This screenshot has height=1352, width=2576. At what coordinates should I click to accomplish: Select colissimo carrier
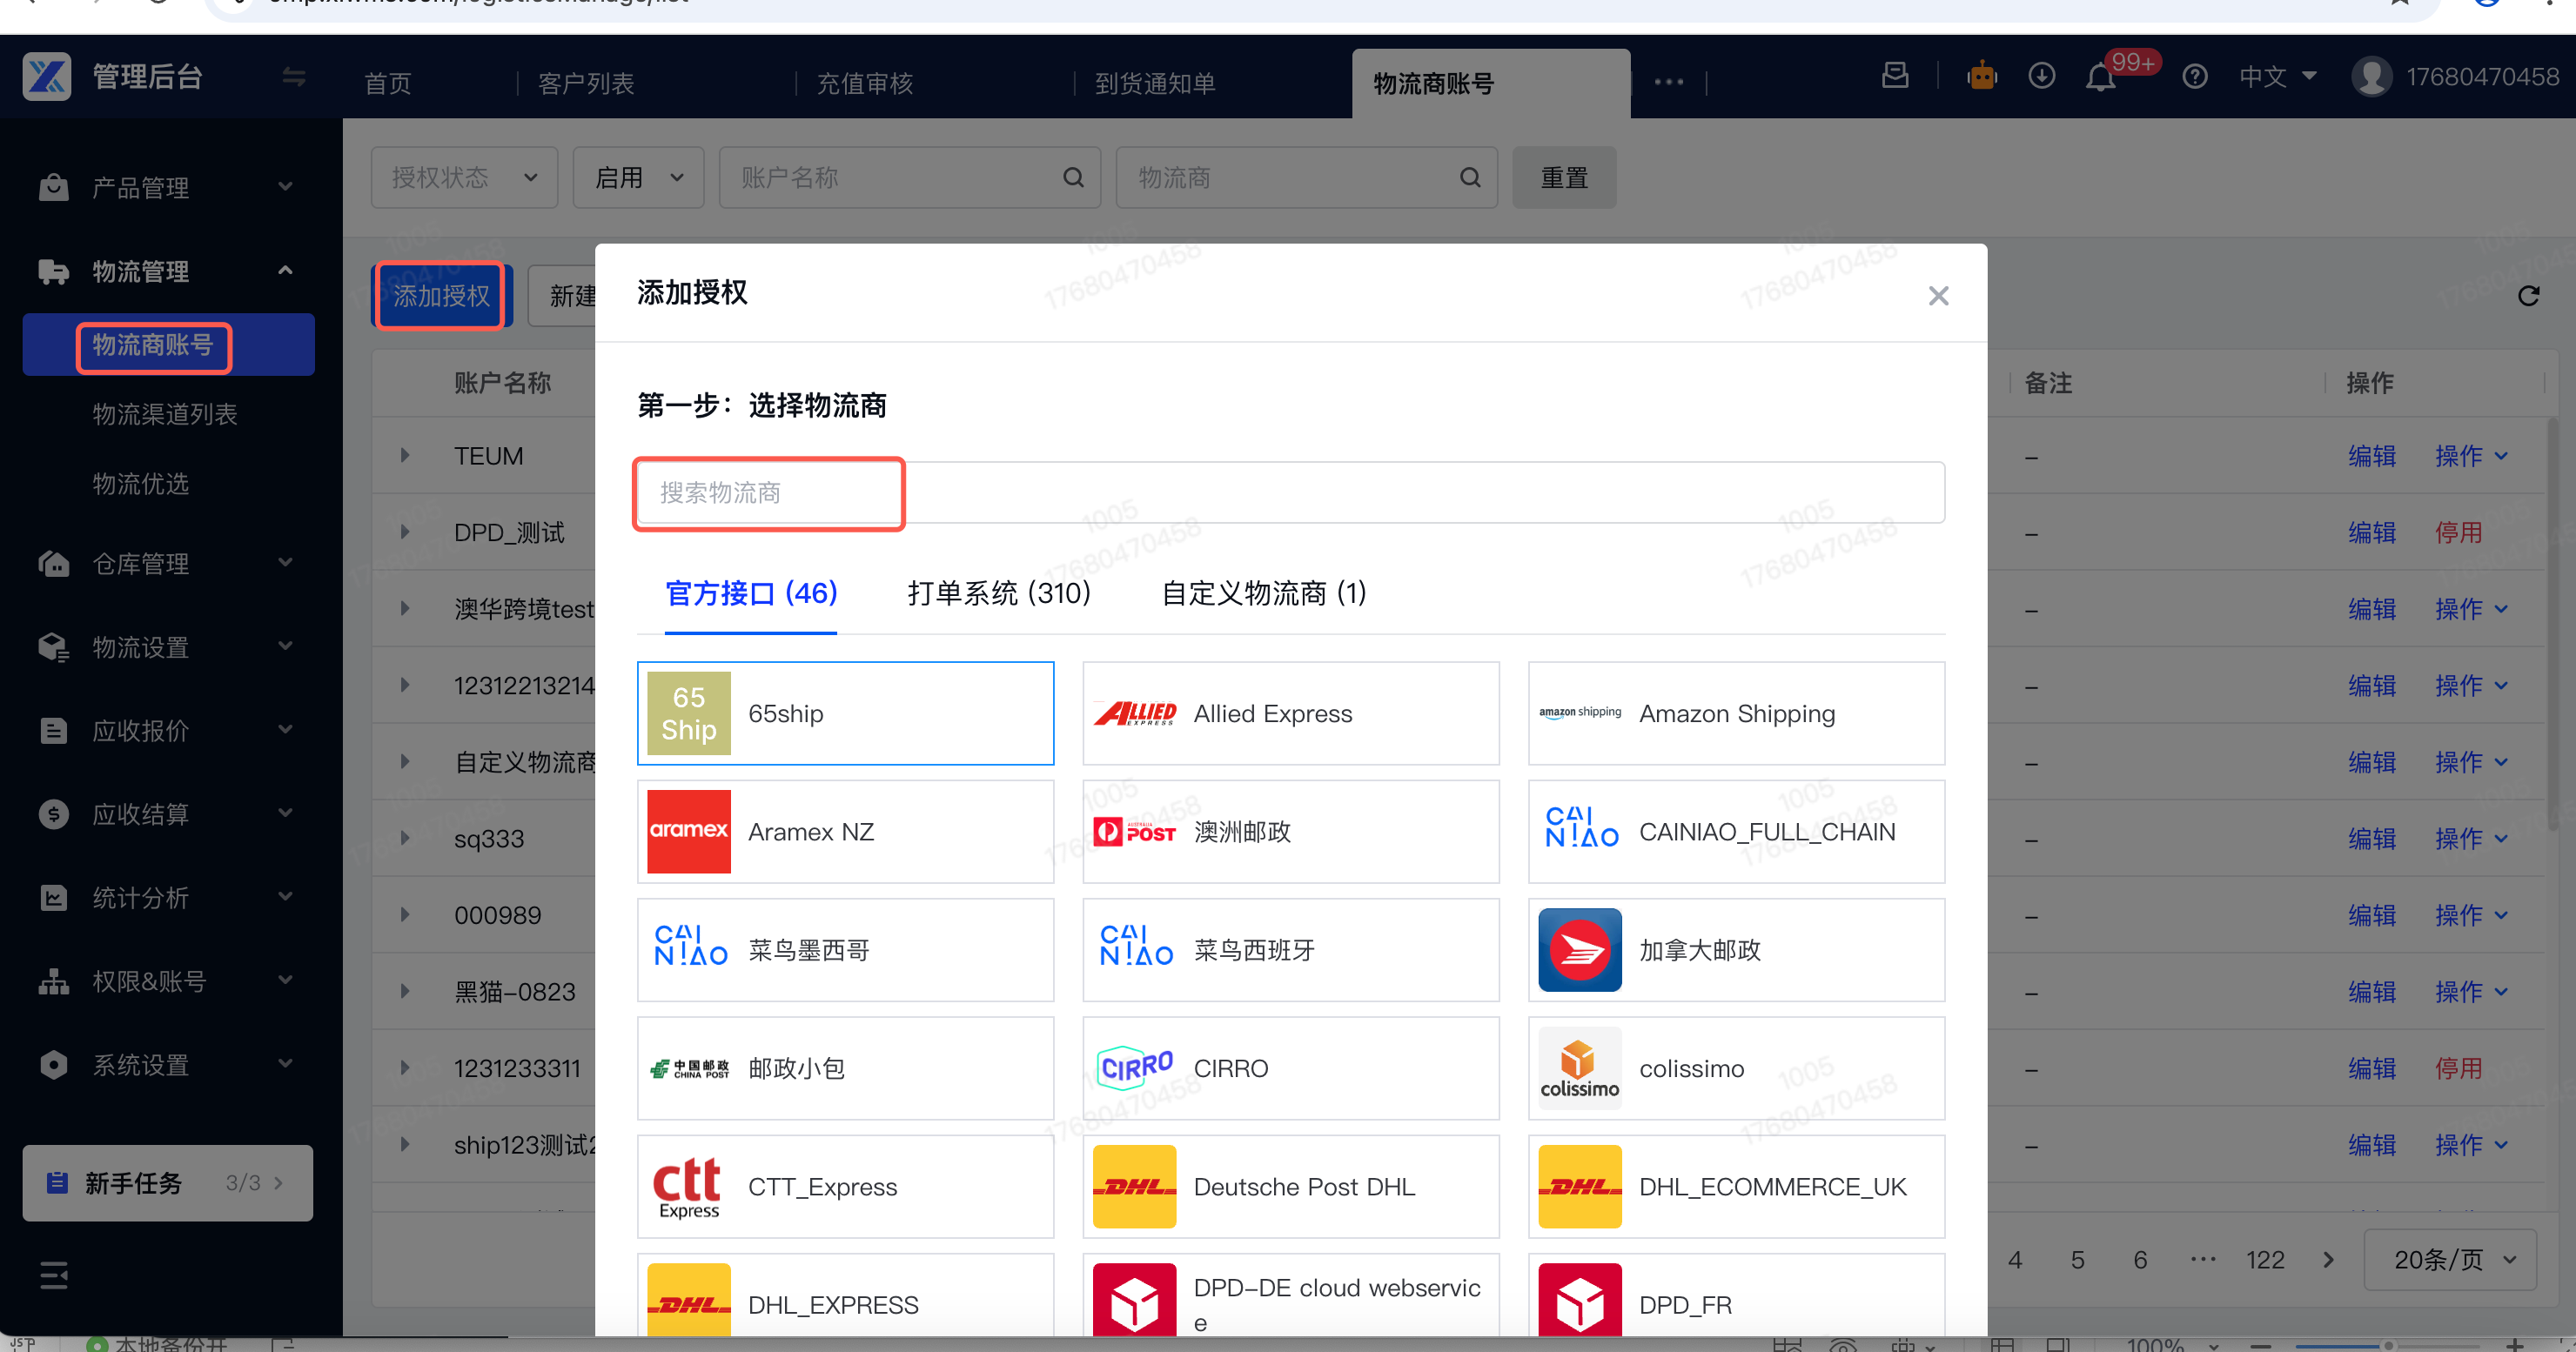click(x=1736, y=1069)
